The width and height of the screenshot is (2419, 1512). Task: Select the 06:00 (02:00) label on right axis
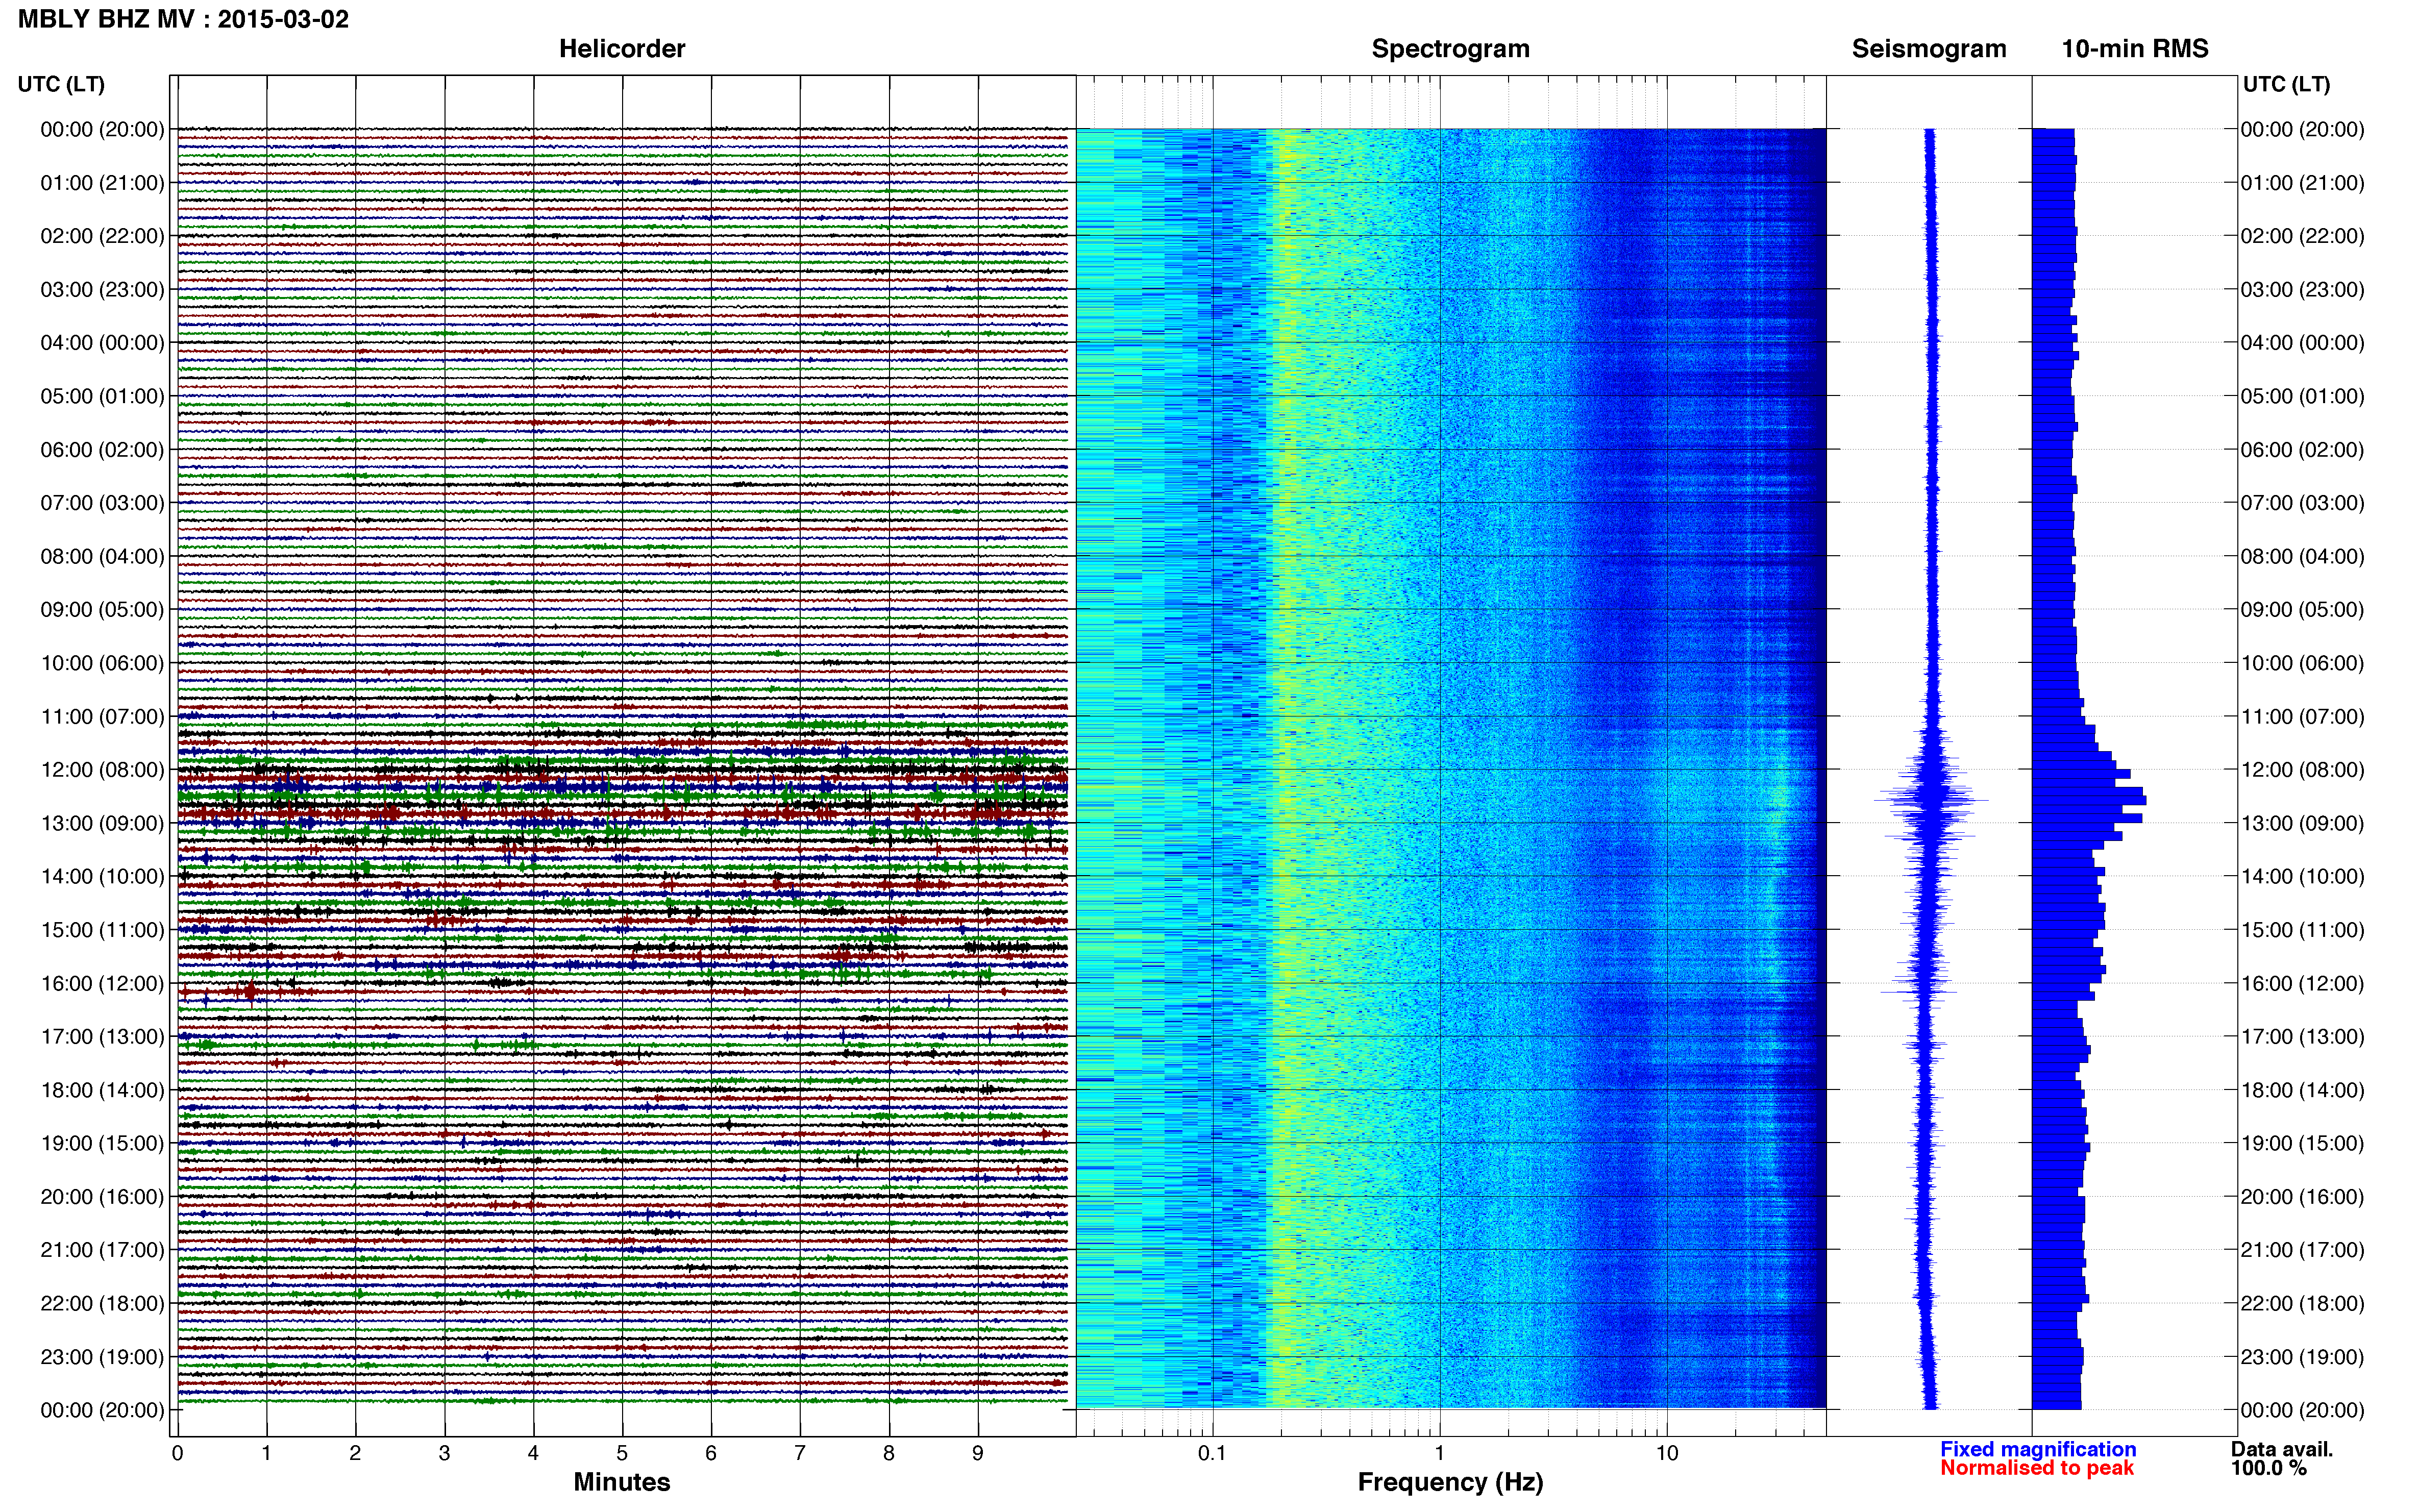coord(2302,450)
